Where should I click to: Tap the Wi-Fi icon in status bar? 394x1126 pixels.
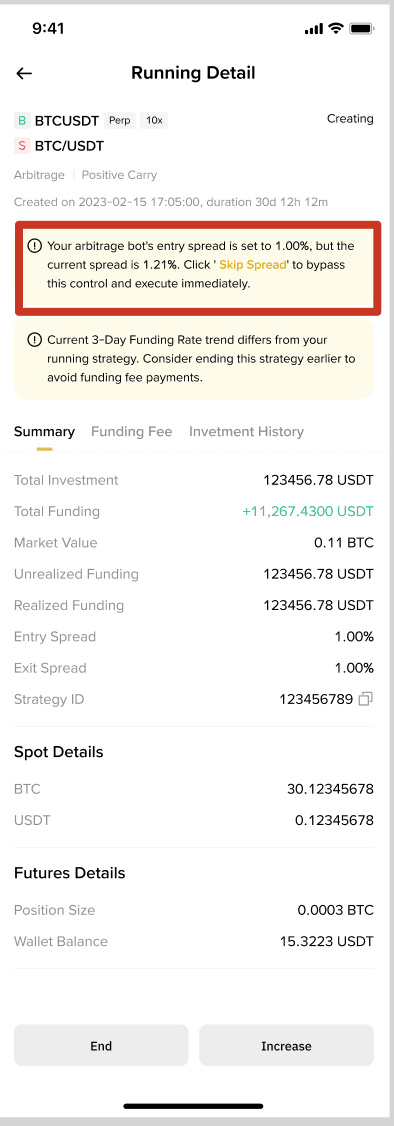(335, 29)
